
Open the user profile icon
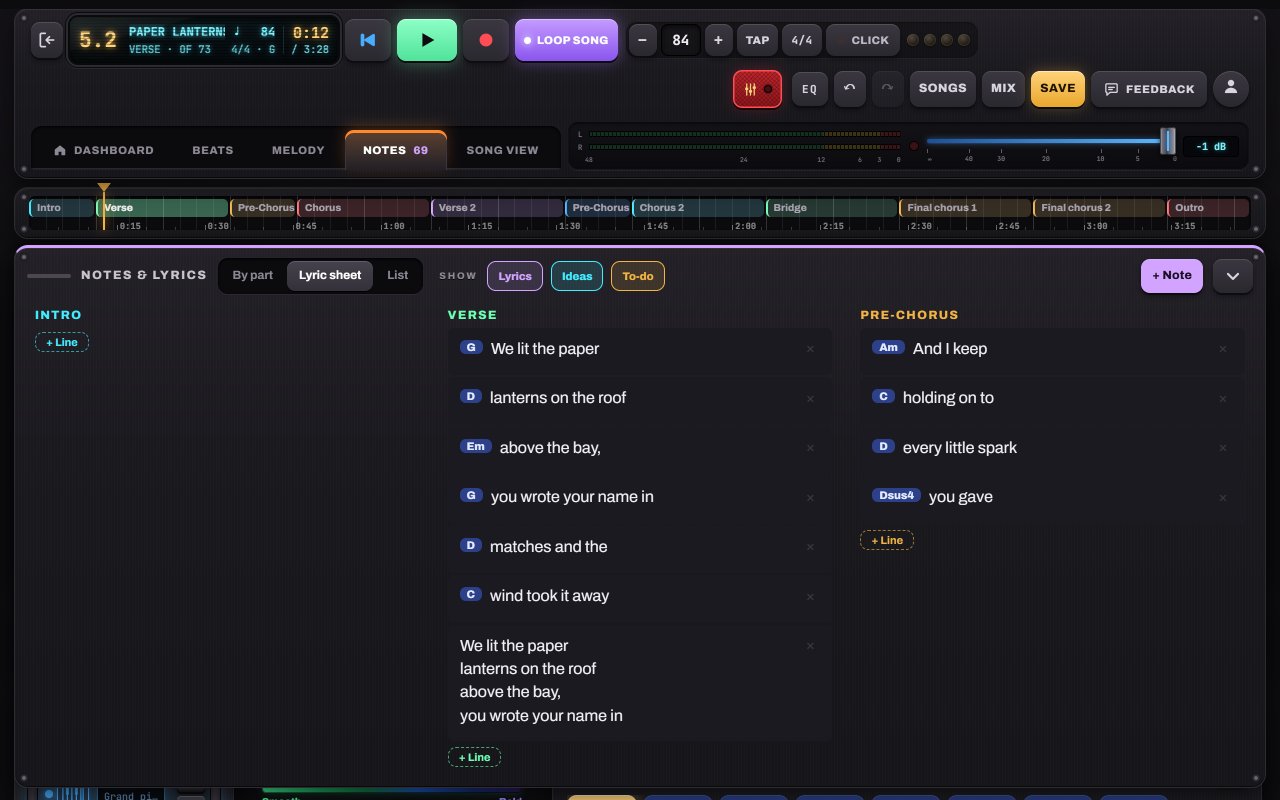pyautogui.click(x=1231, y=88)
